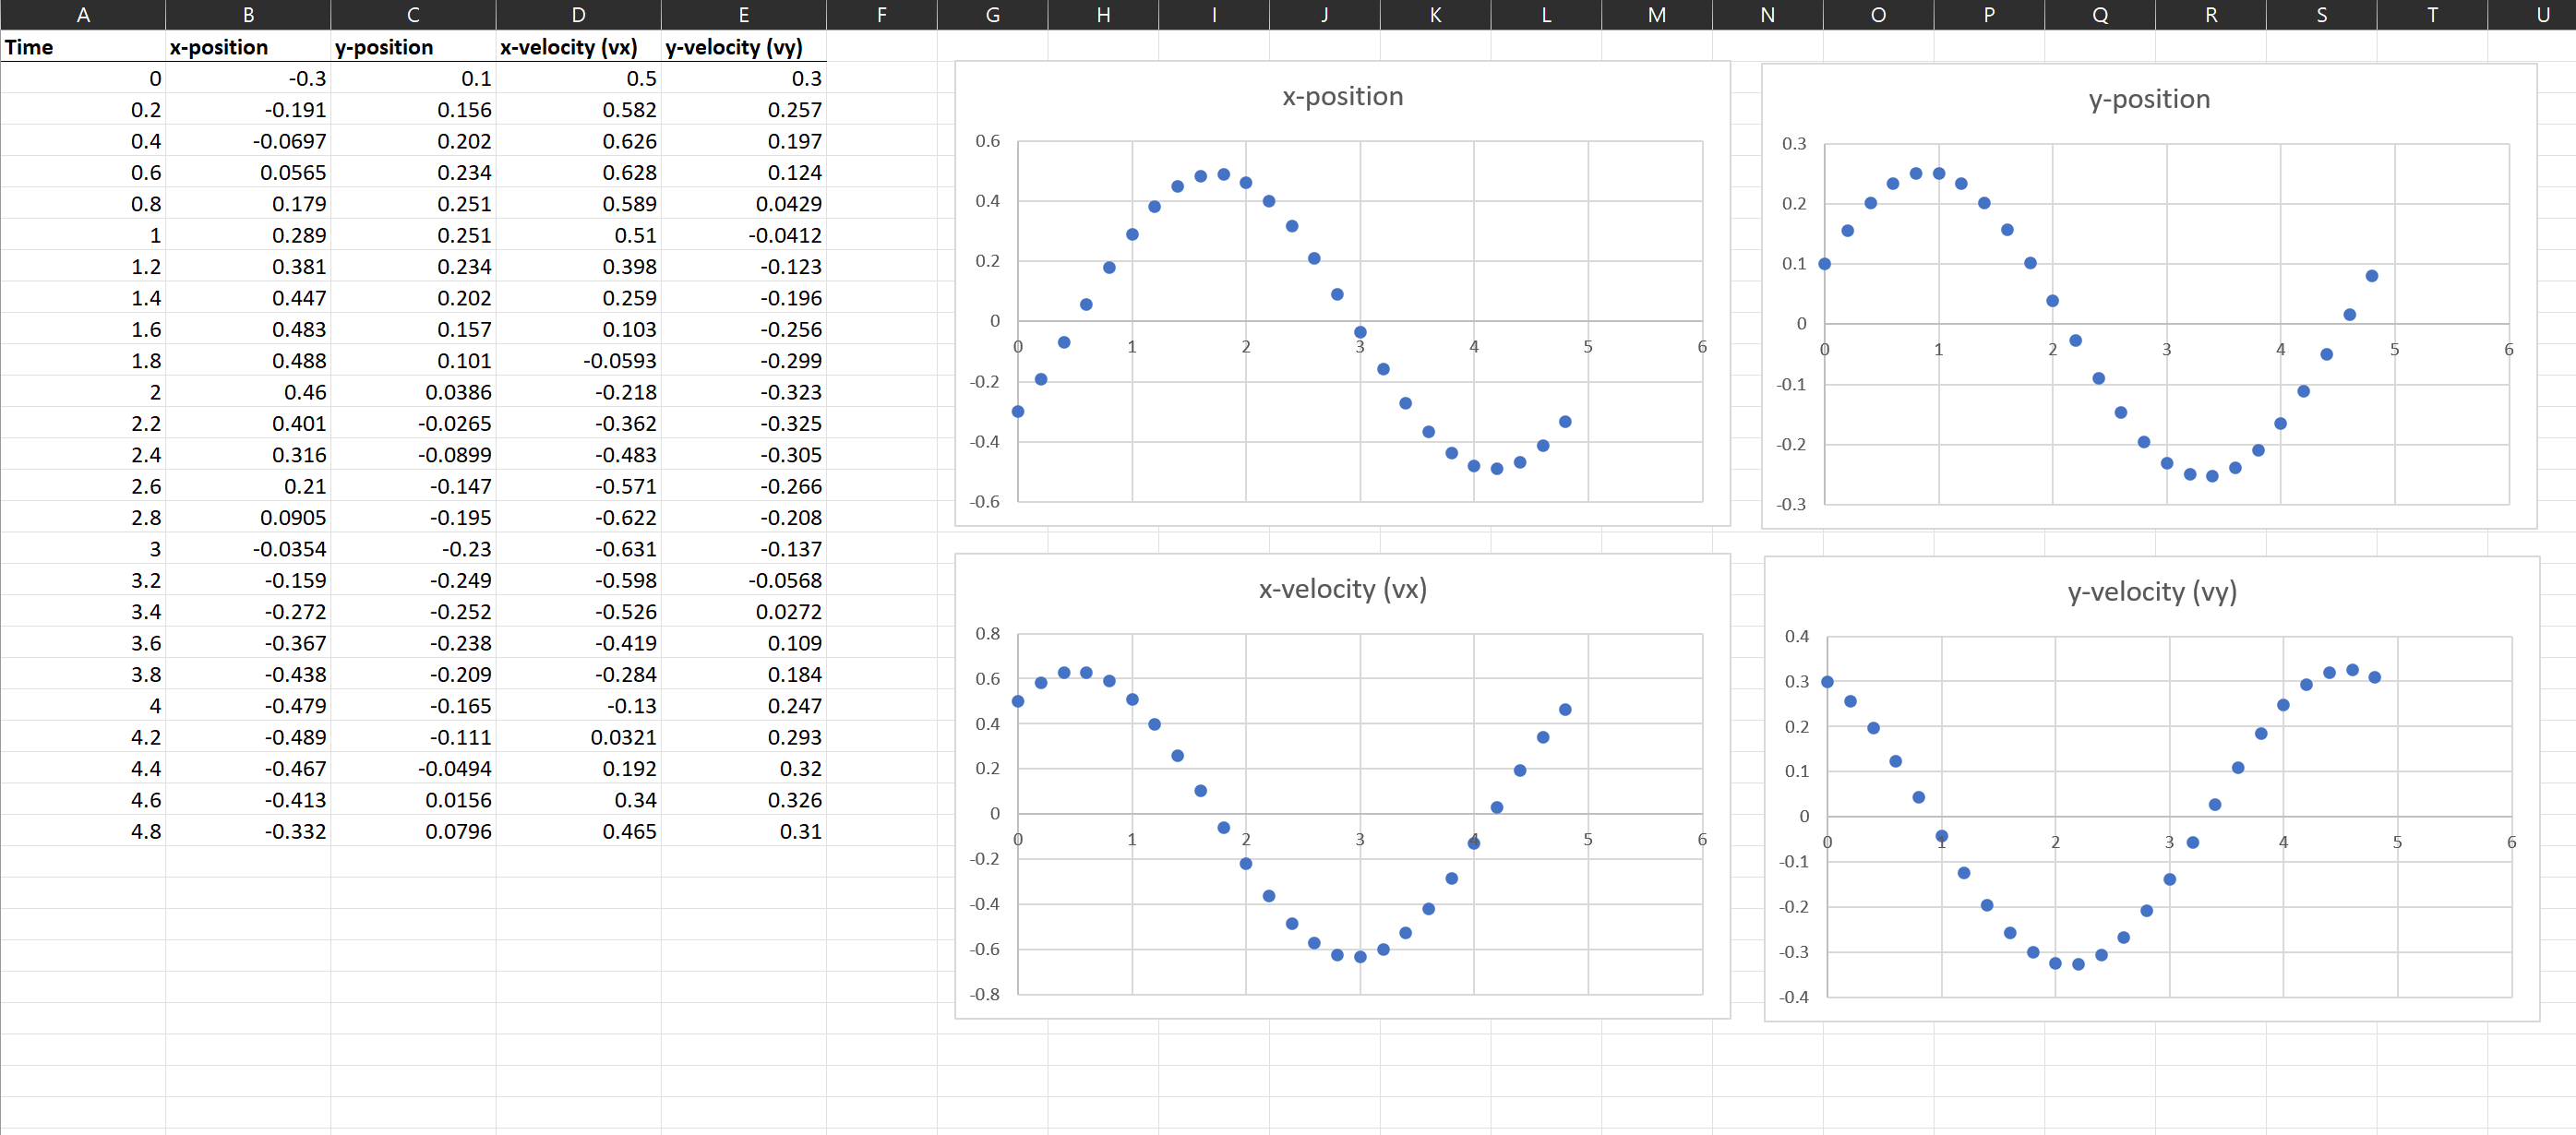Click the cell containing 4.8 in the Time column

pos(83,831)
